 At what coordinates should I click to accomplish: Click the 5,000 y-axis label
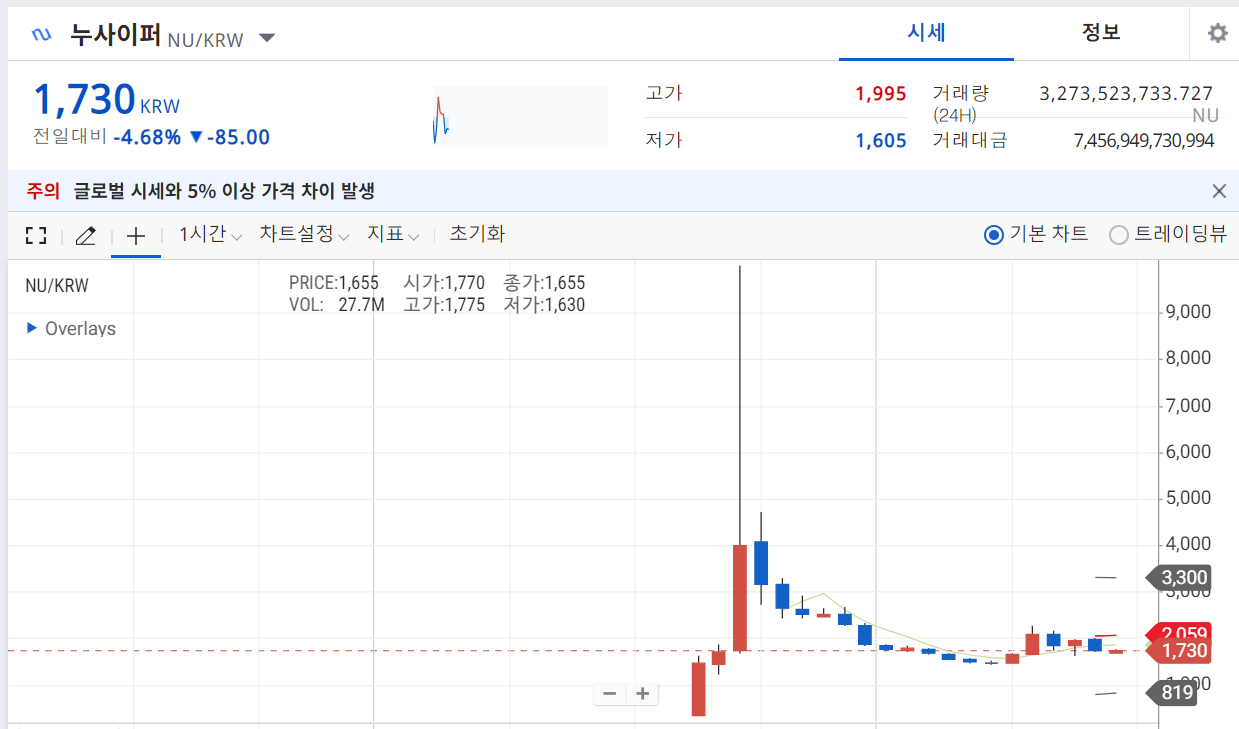1189,498
